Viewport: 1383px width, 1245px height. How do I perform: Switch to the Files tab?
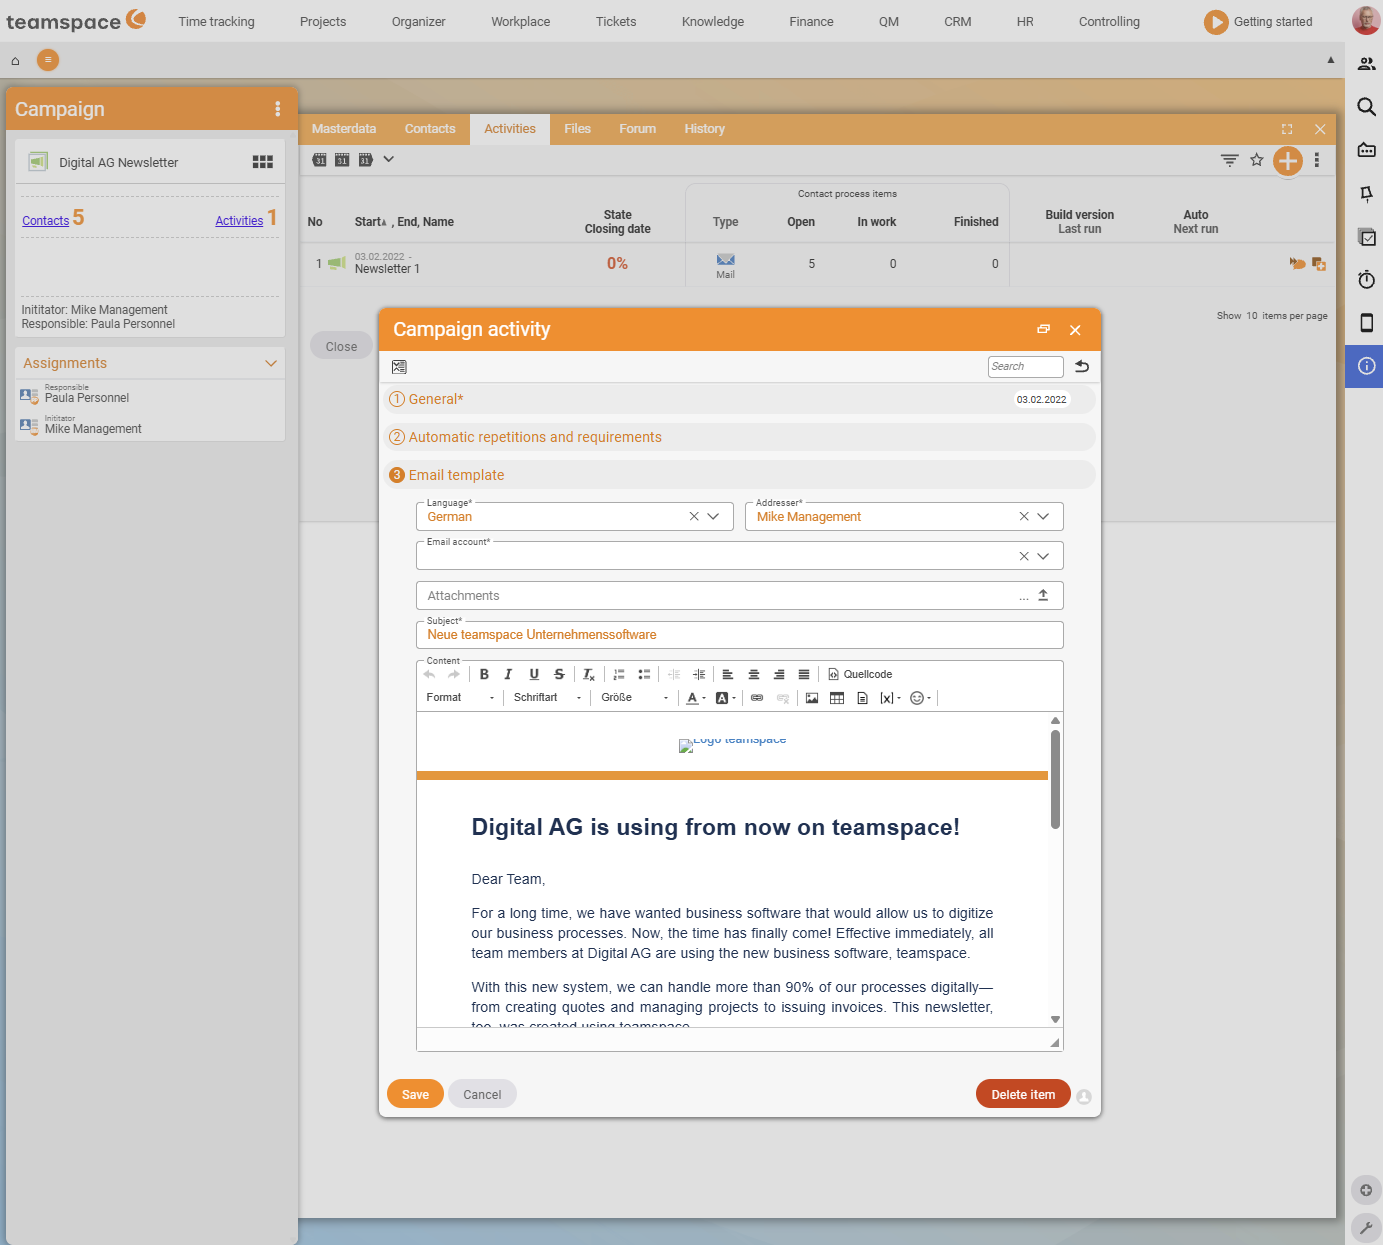point(577,129)
